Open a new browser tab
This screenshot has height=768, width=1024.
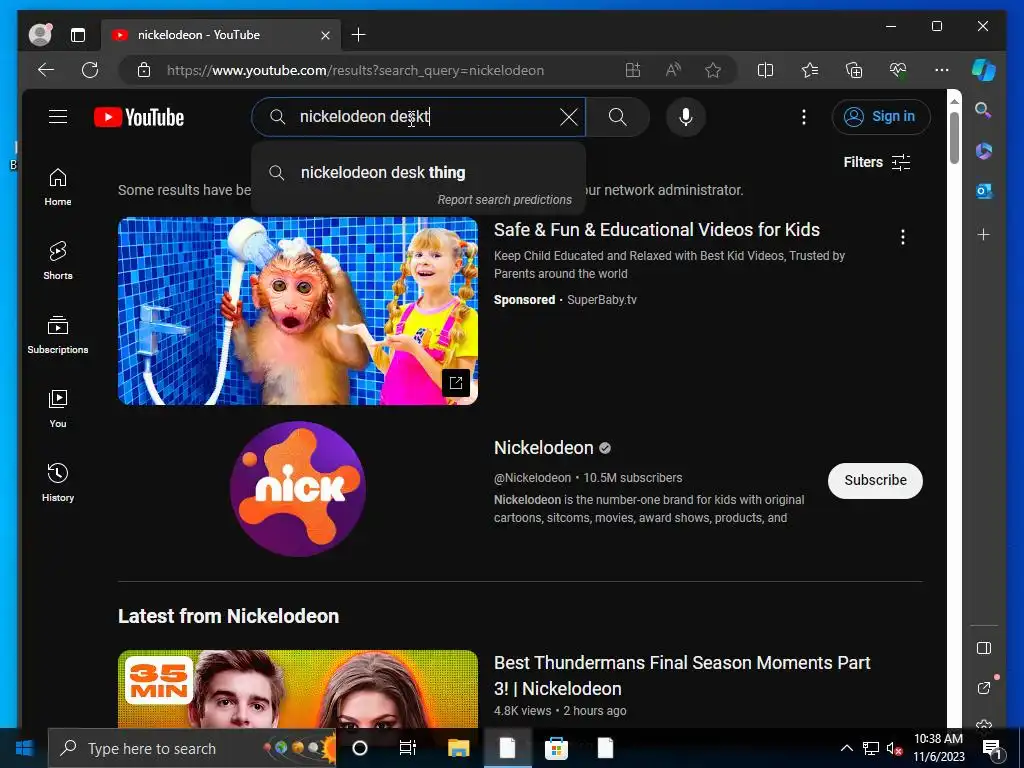pos(359,35)
